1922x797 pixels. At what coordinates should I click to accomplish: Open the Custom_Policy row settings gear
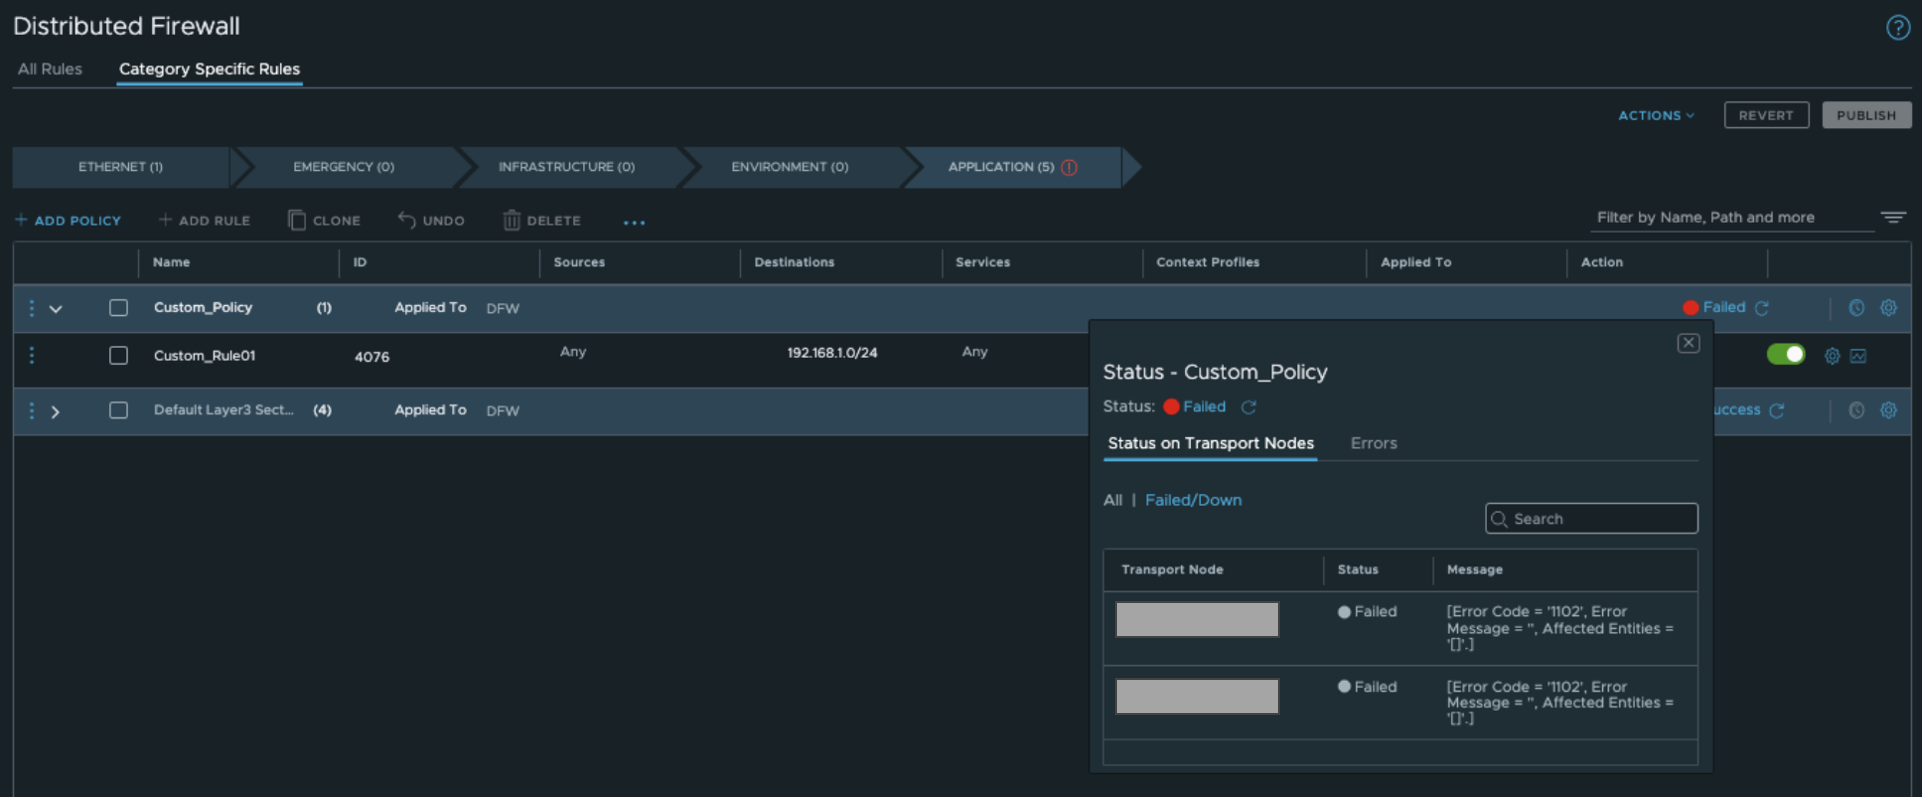(x=1888, y=308)
